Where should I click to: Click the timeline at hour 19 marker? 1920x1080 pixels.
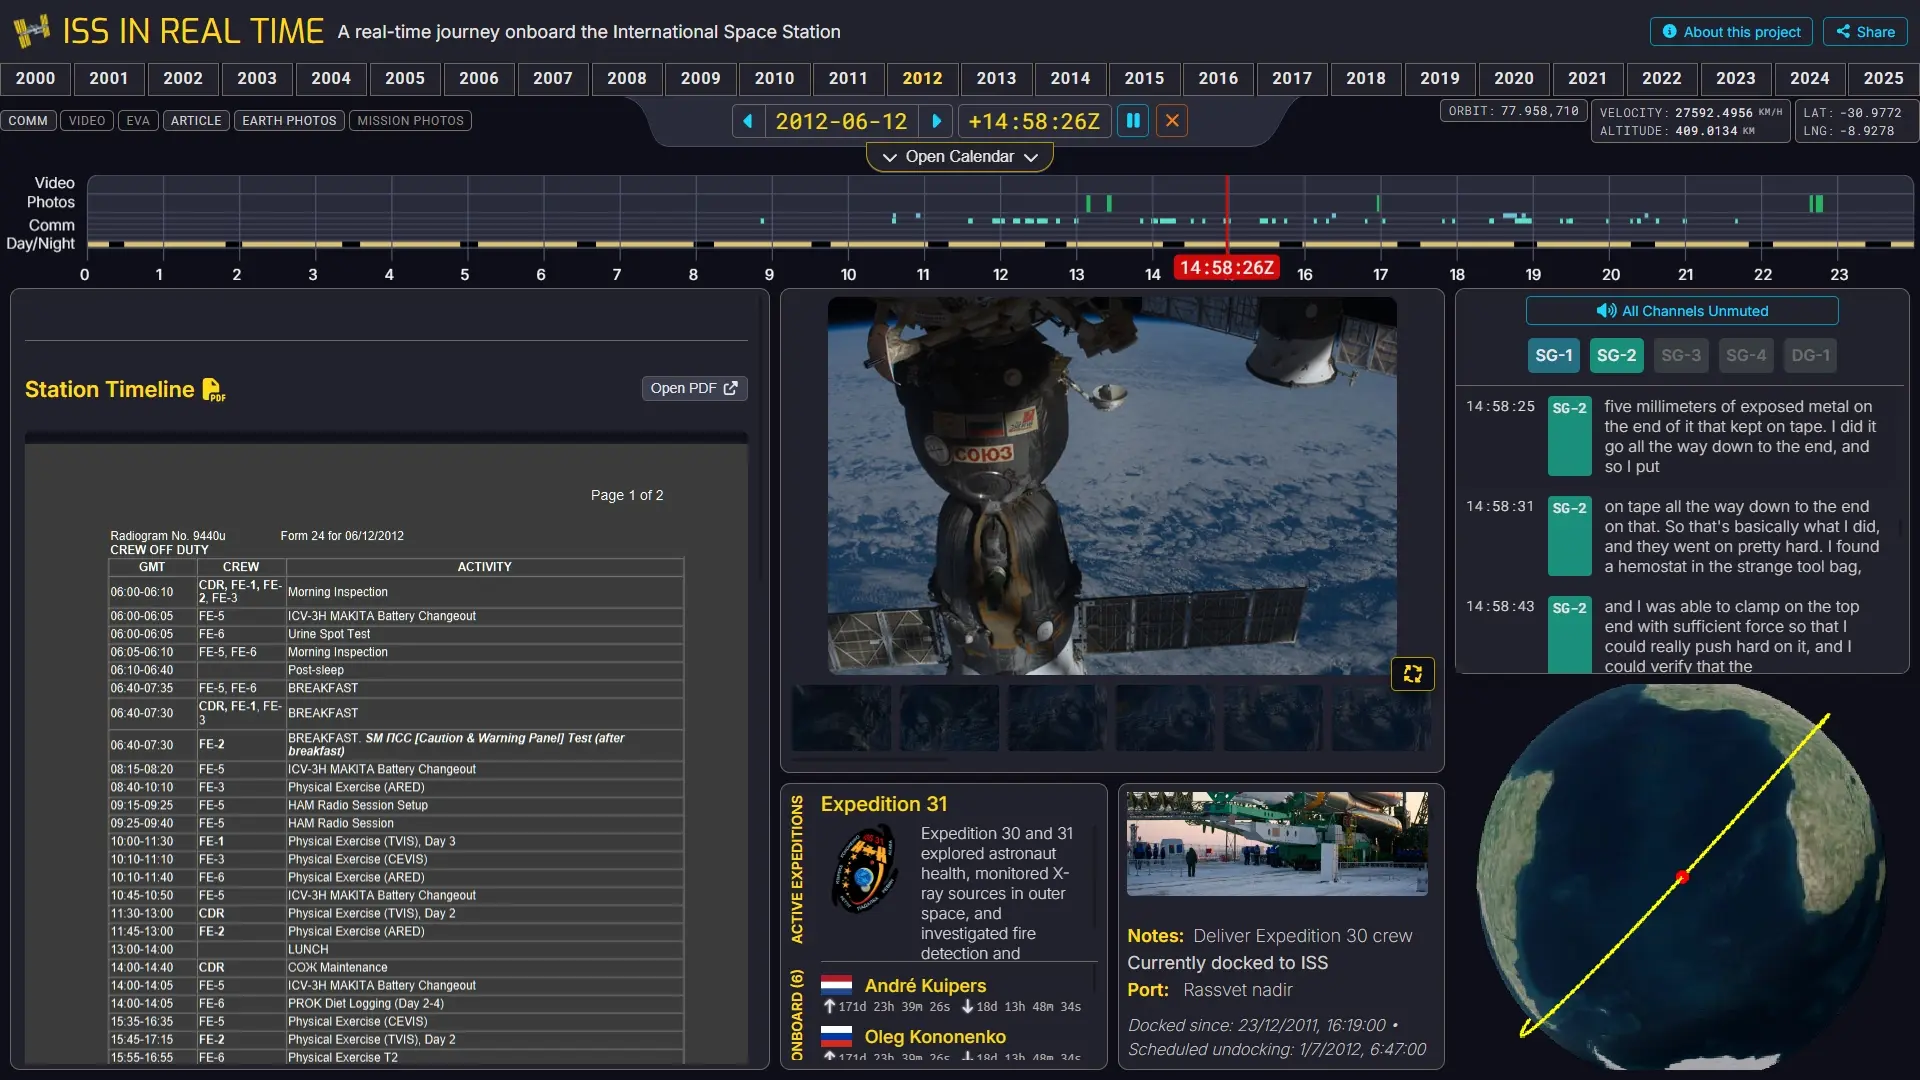[1533, 274]
